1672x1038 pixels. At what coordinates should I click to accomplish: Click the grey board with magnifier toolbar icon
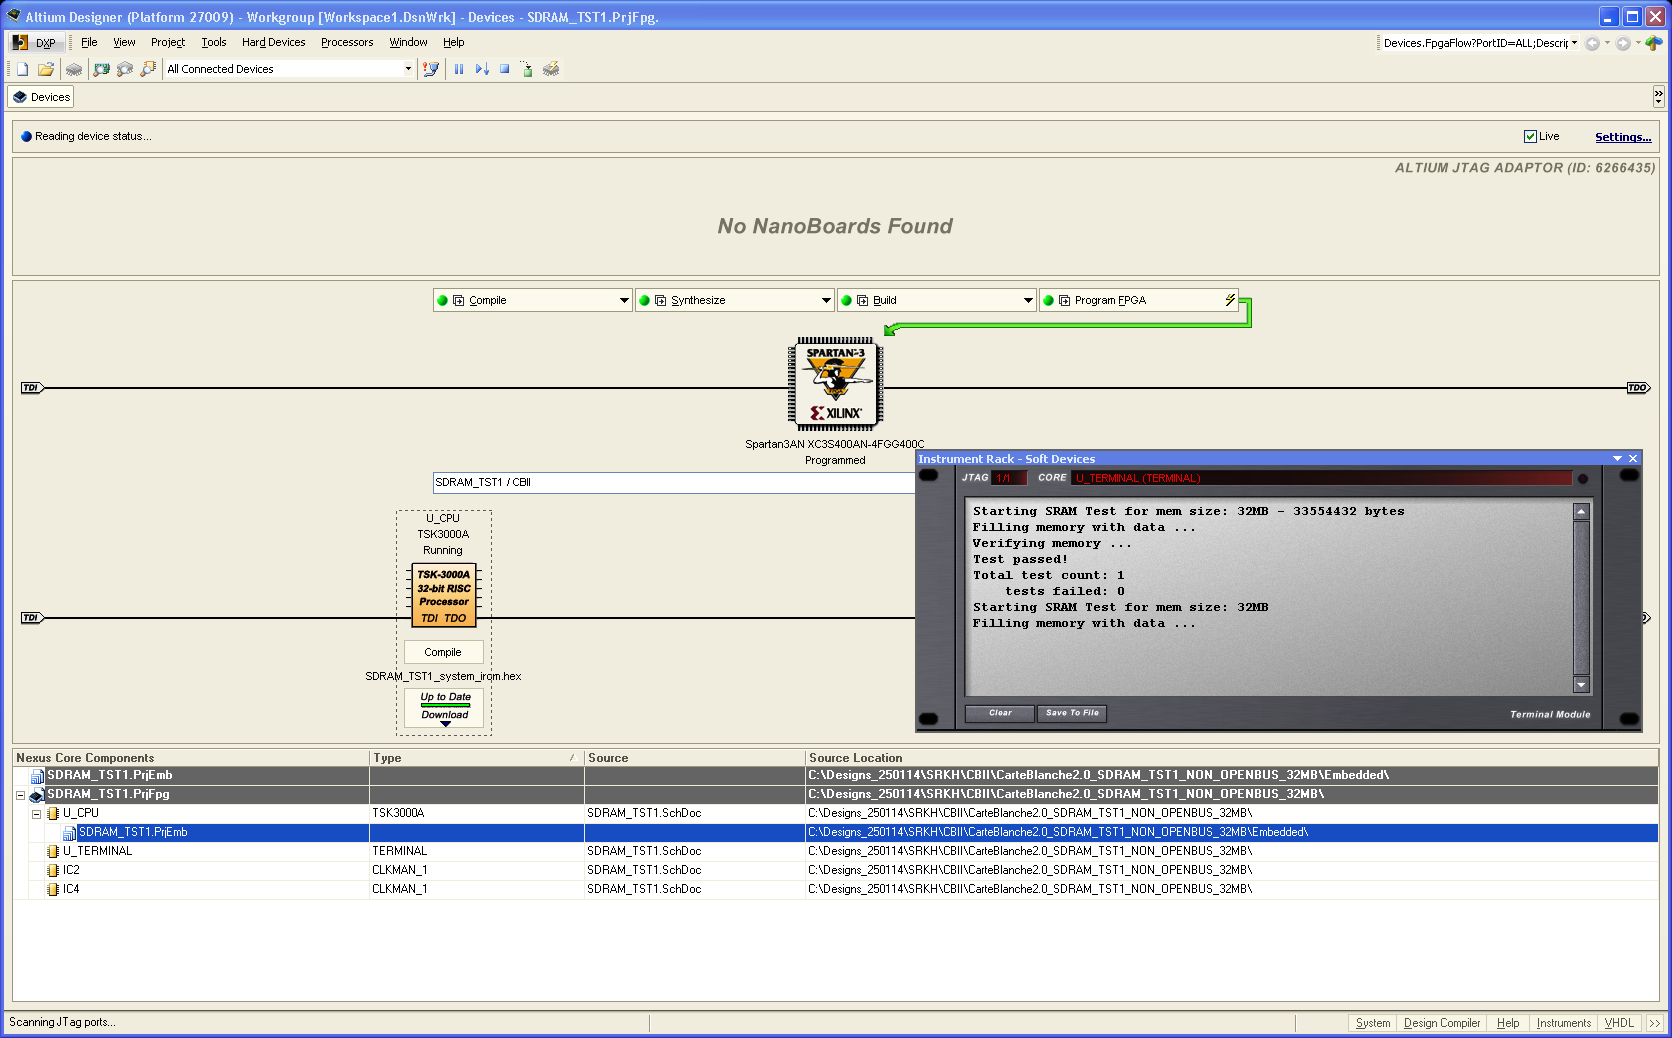[x=125, y=69]
